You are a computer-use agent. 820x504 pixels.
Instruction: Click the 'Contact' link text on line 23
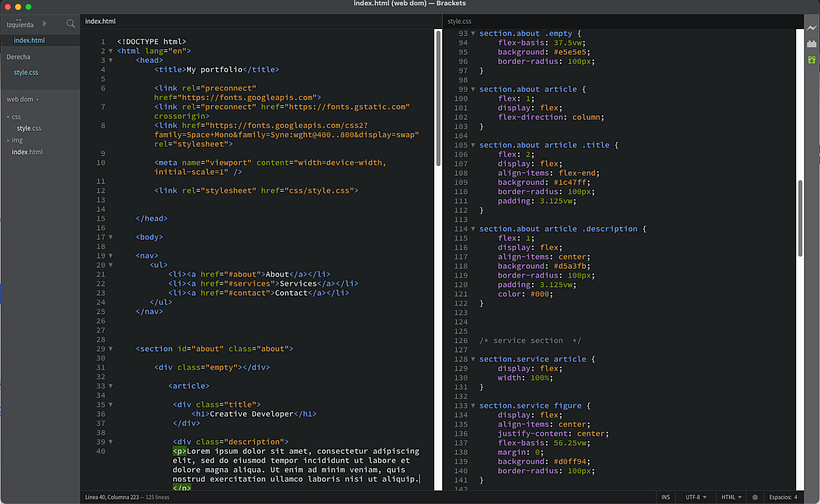click(x=291, y=293)
